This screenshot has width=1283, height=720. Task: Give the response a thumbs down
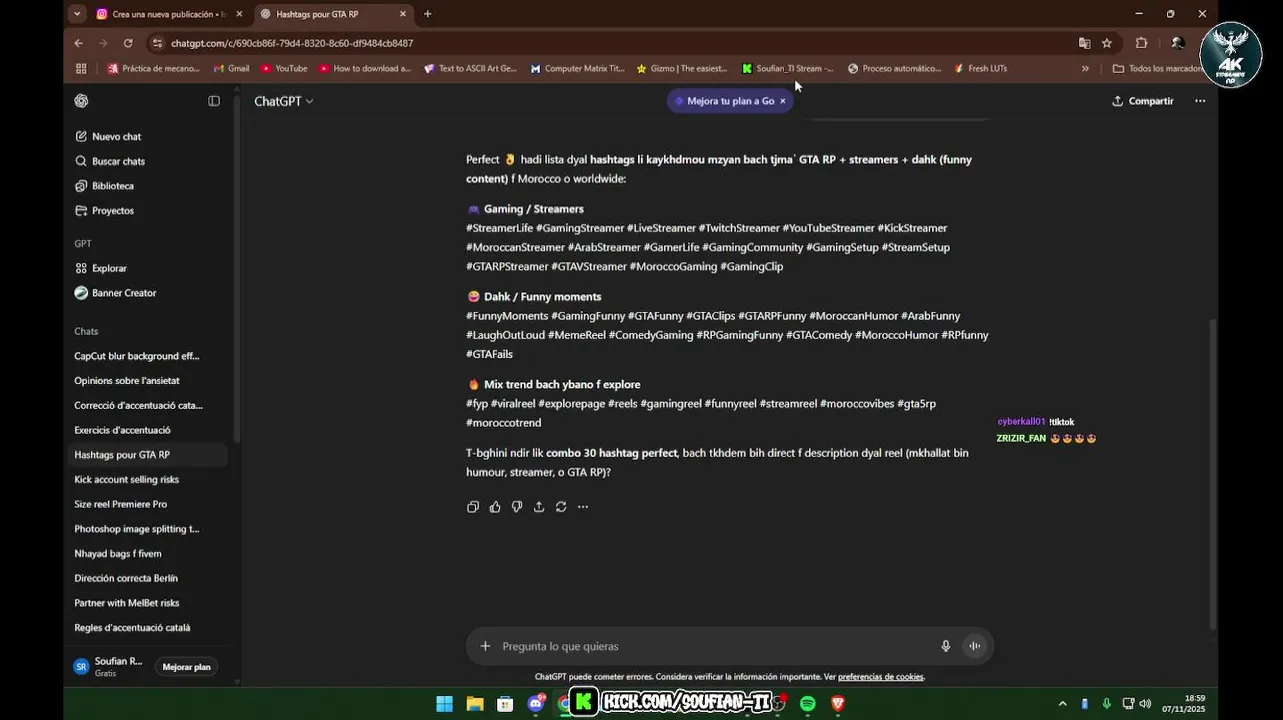coord(517,507)
